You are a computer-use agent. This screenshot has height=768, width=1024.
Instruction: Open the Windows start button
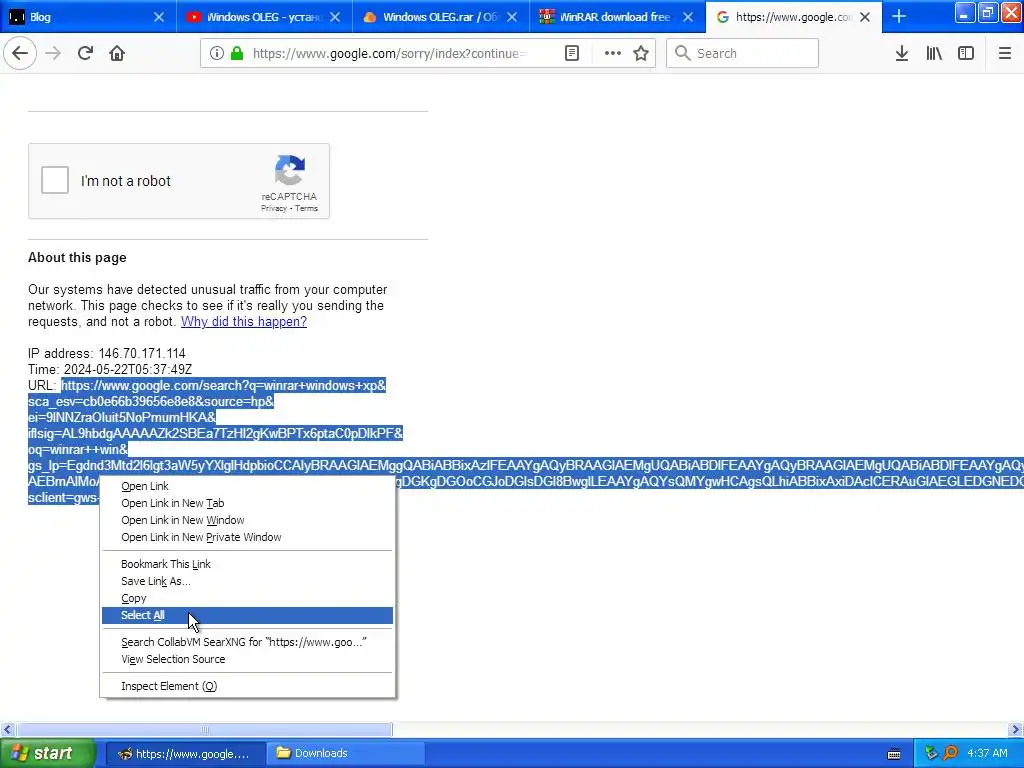click(47, 754)
